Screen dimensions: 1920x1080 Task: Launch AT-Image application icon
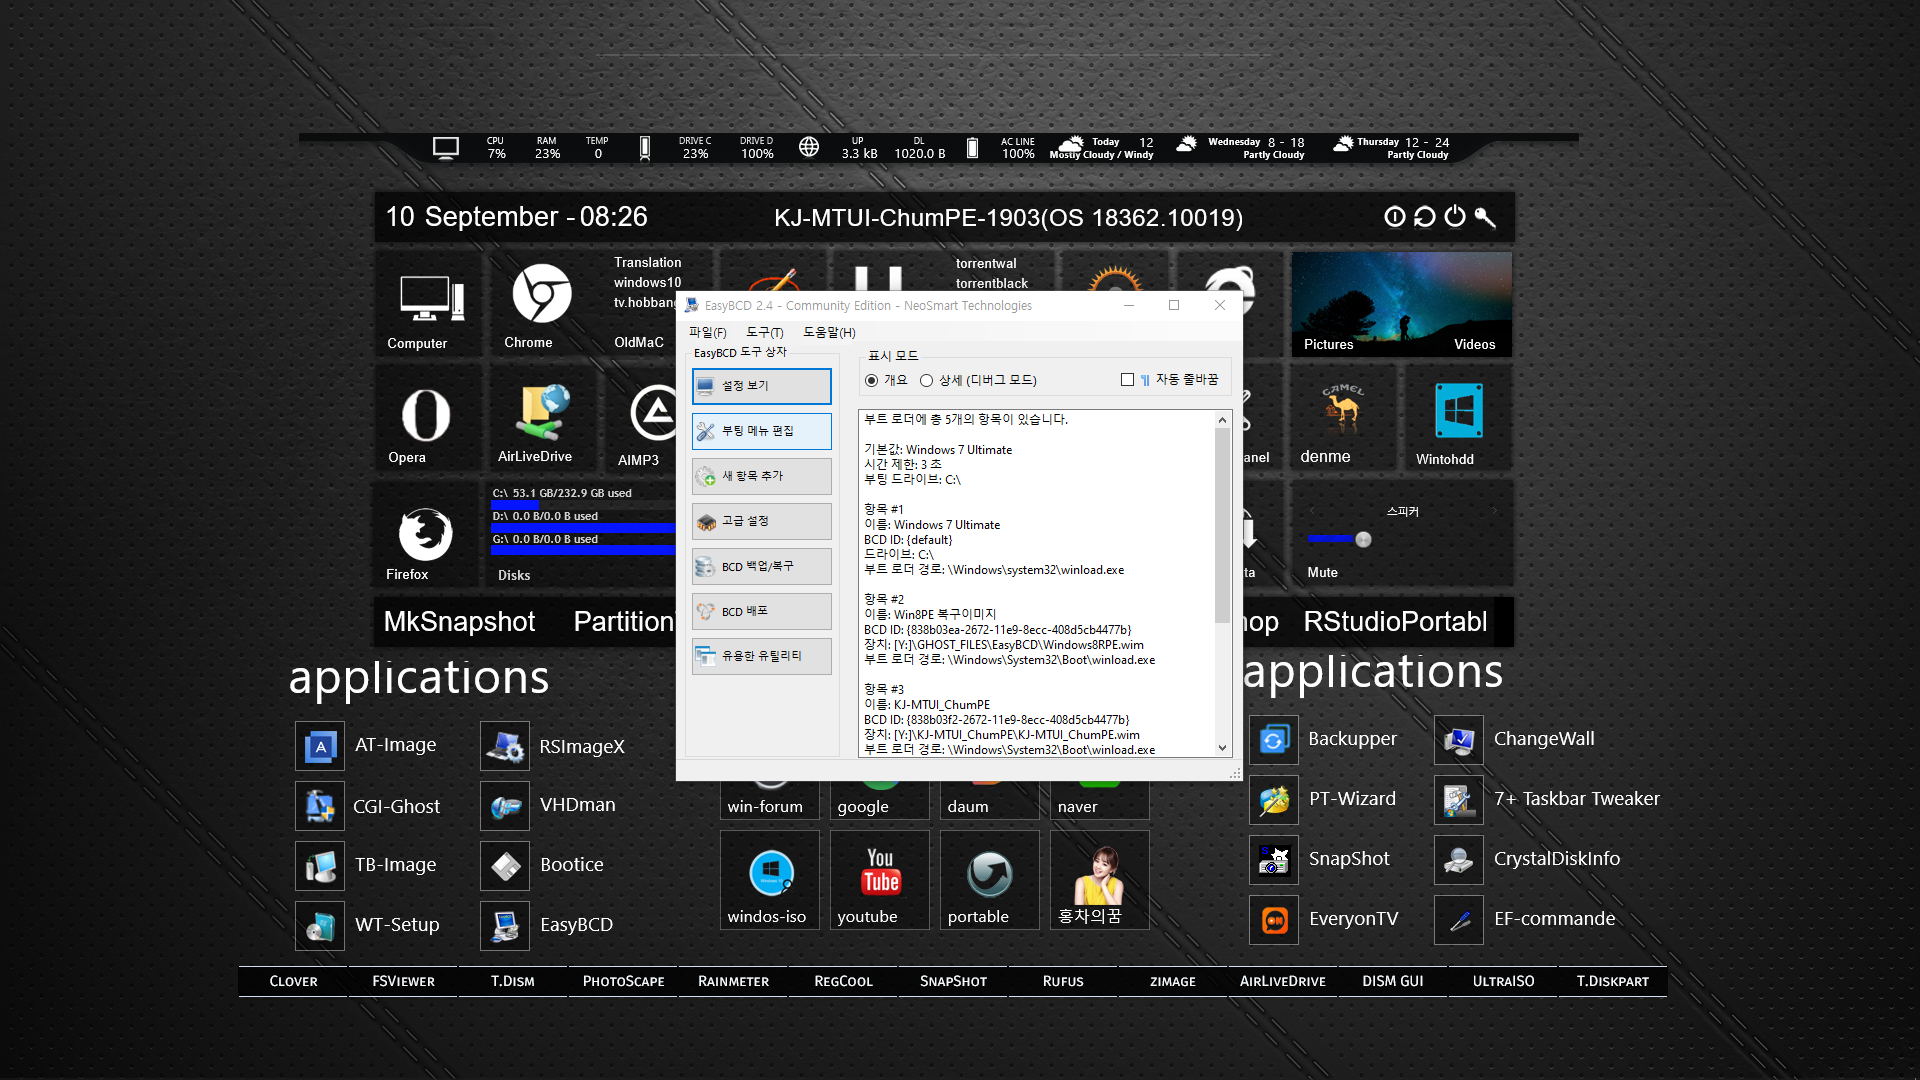(x=320, y=746)
